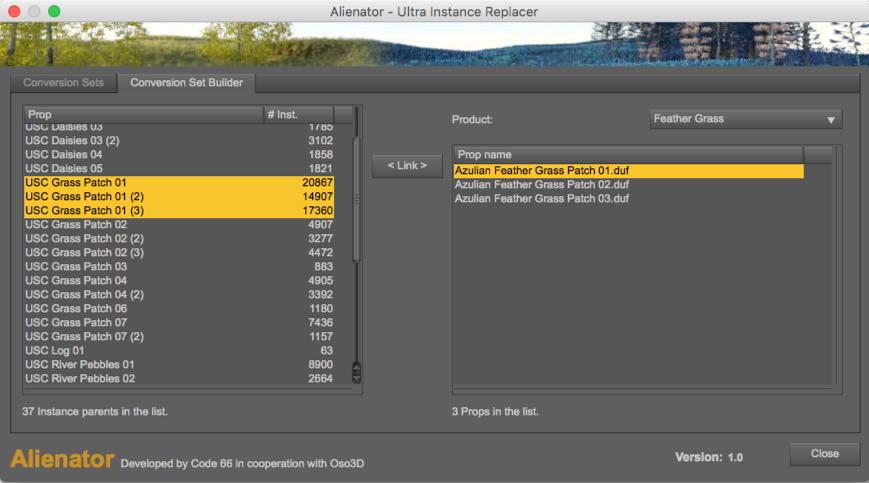Sort the list by Prop column header

(x=143, y=114)
